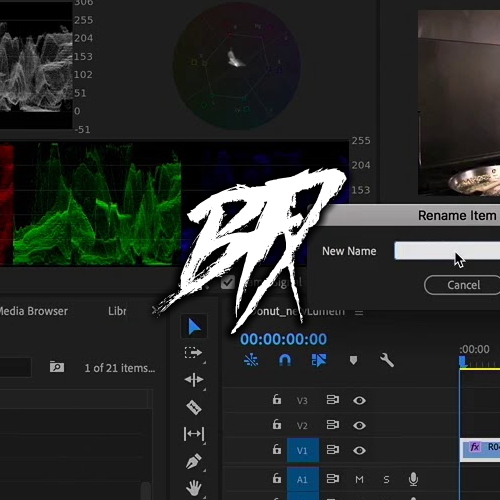
Task: Click the '1 of 21 items' text
Action: [x=120, y=368]
